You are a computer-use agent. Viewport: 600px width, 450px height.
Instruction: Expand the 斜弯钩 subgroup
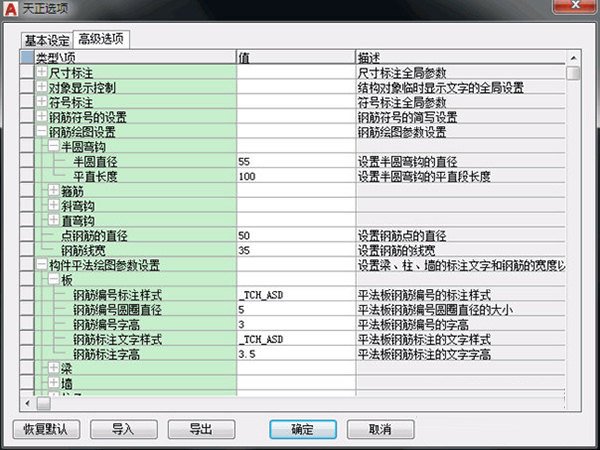pos(53,205)
